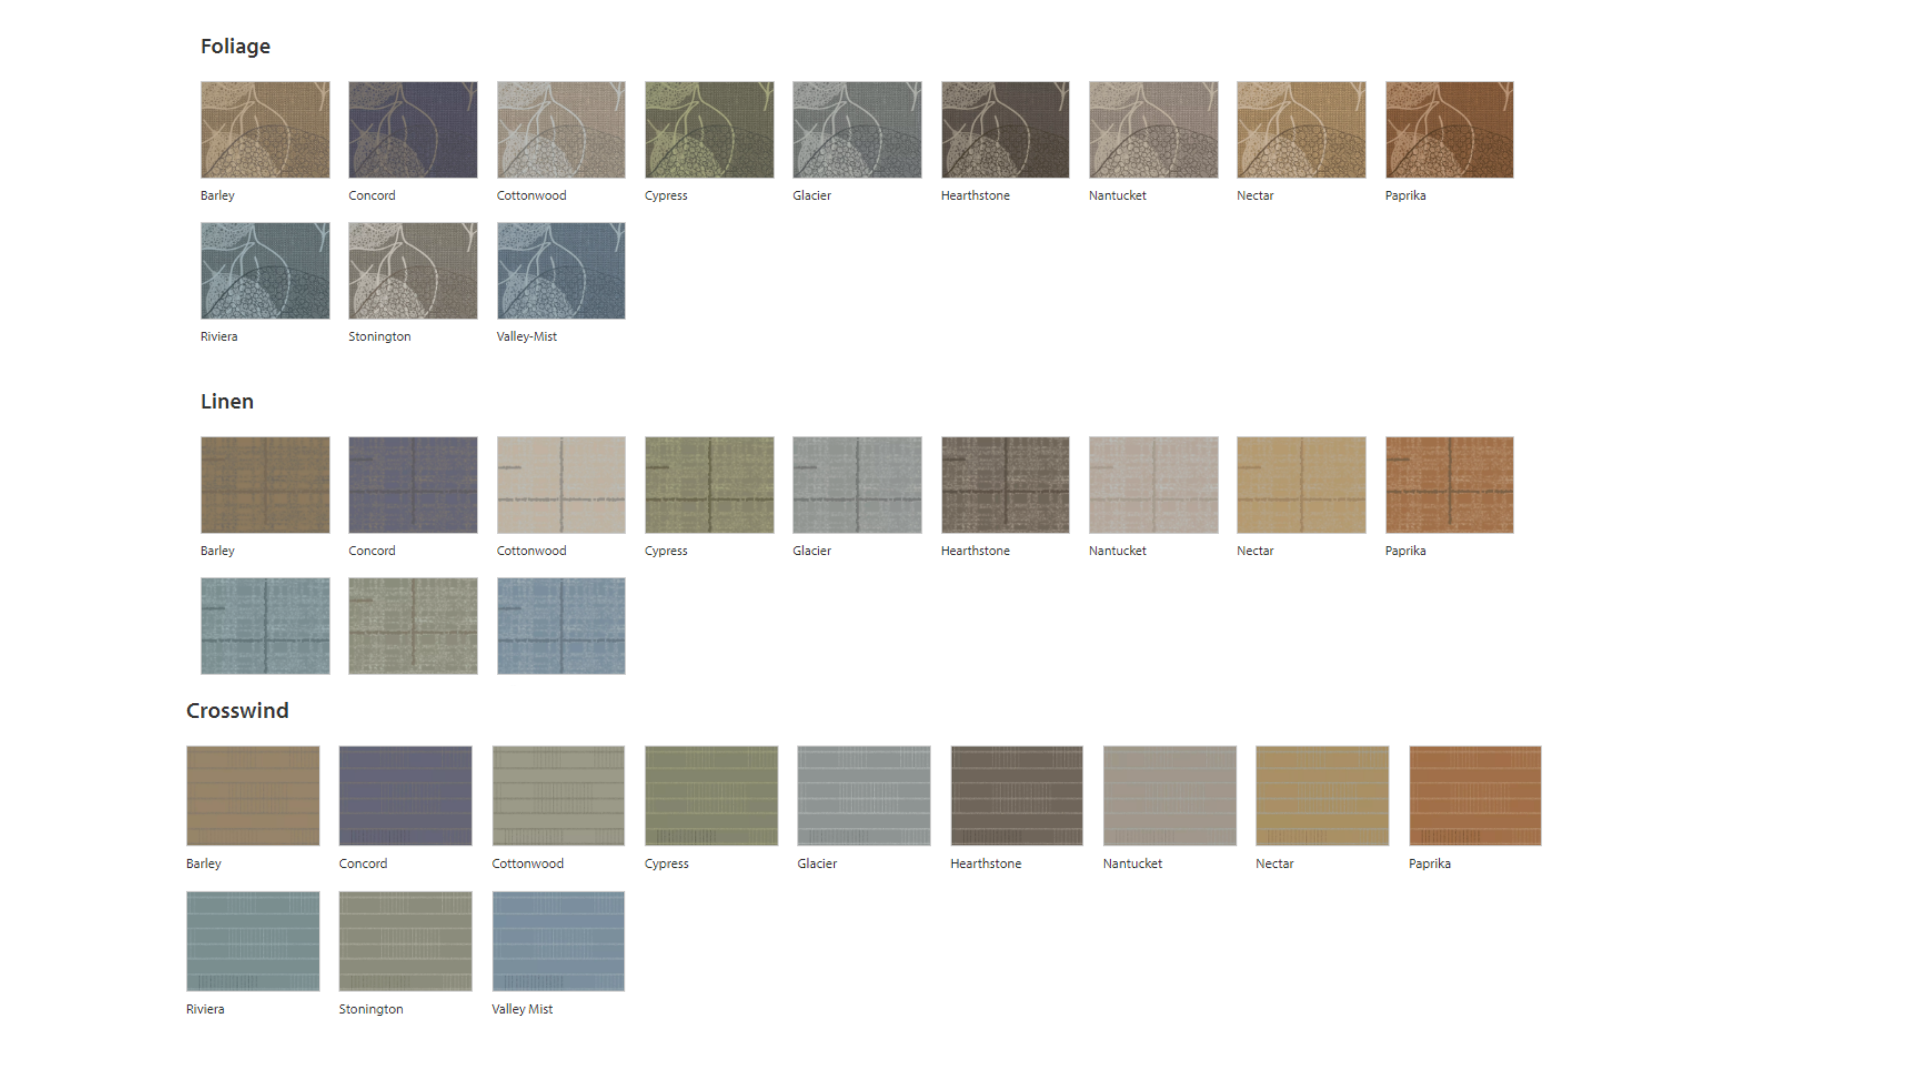Click the 'Stonington' text label under Crosswind
The height and width of the screenshot is (1080, 1920).
click(x=371, y=1009)
